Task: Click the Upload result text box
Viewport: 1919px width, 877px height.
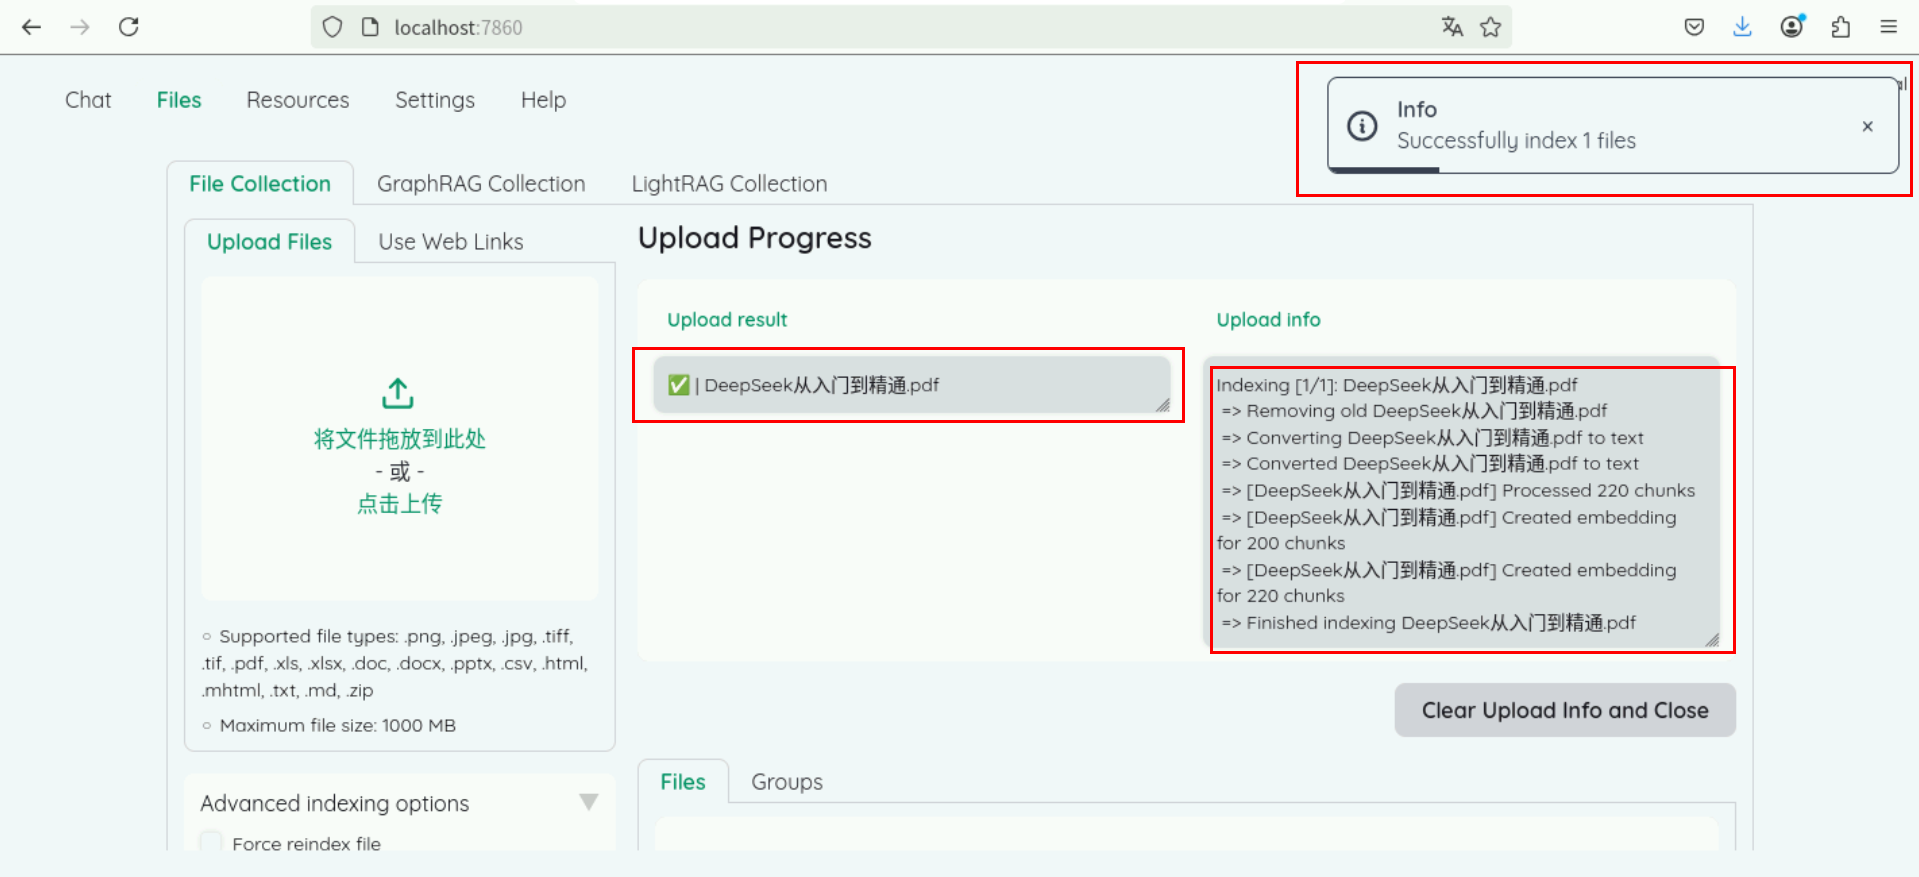Action: [911, 385]
